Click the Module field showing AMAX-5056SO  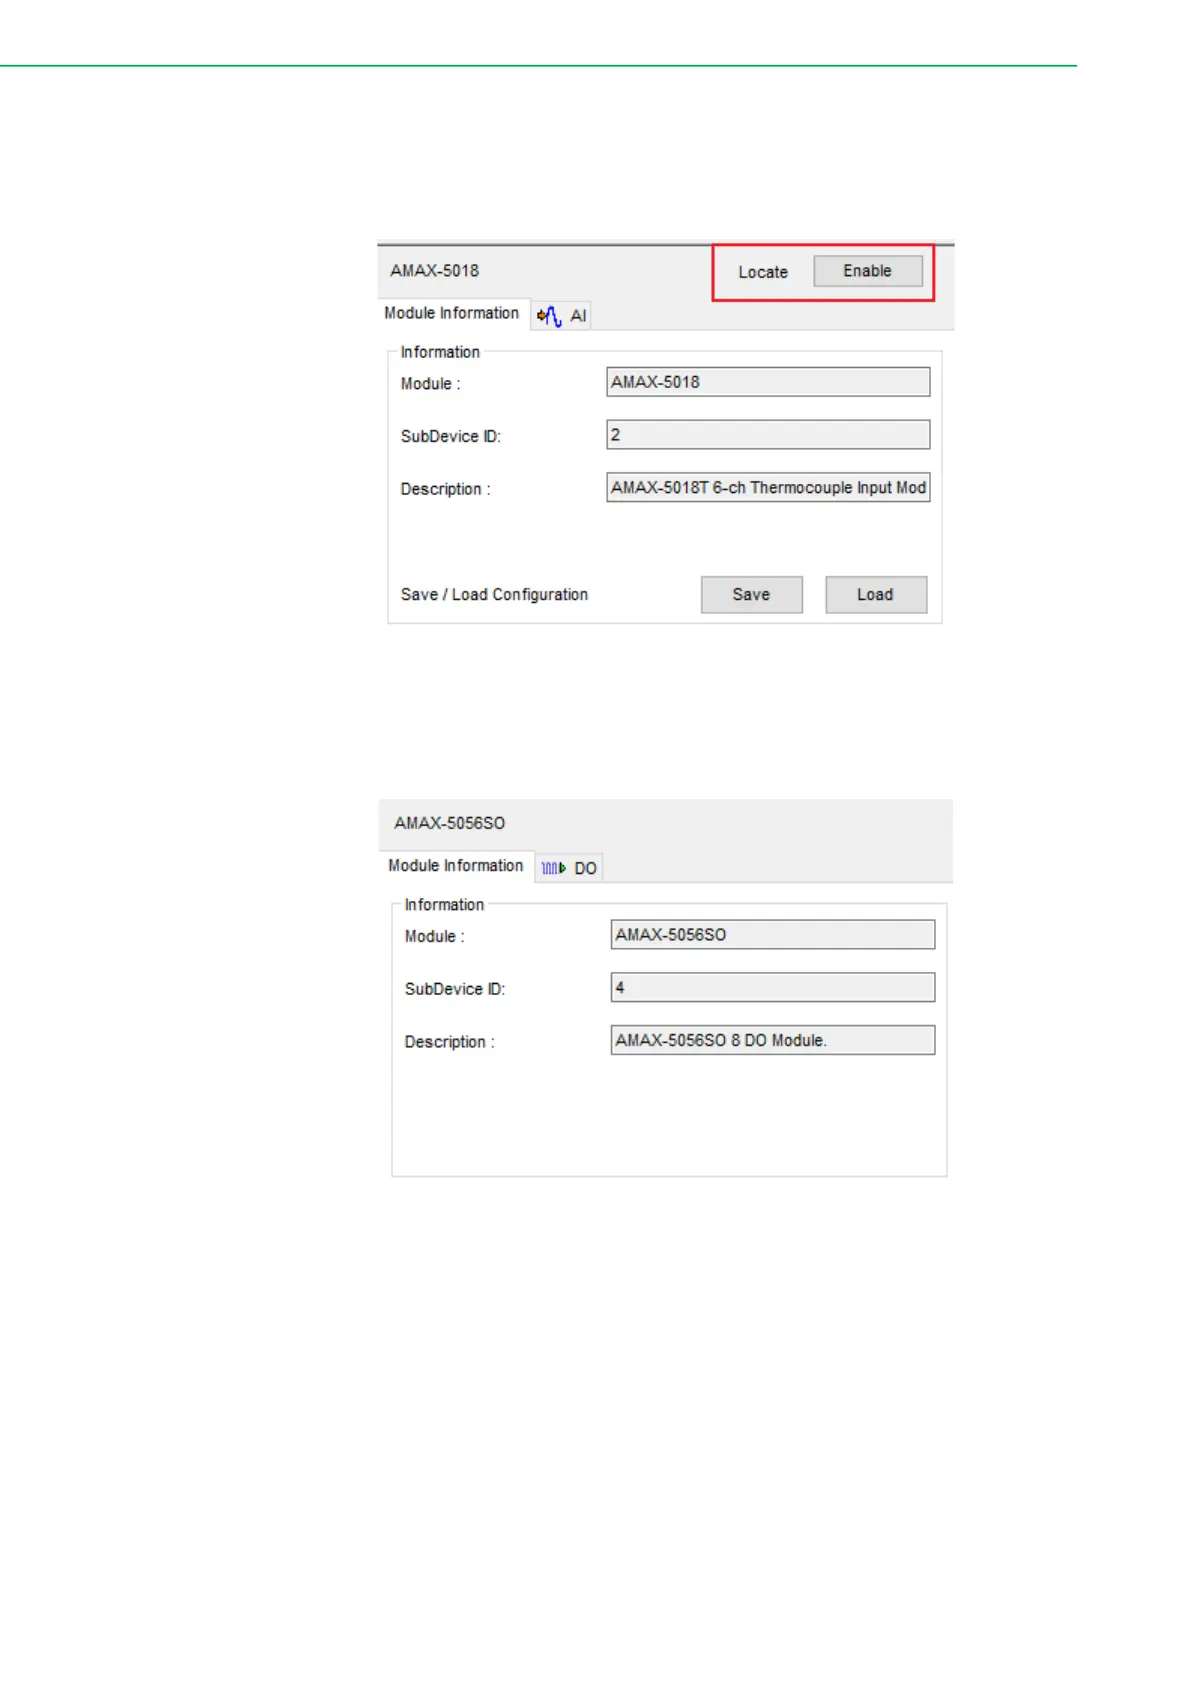point(772,935)
